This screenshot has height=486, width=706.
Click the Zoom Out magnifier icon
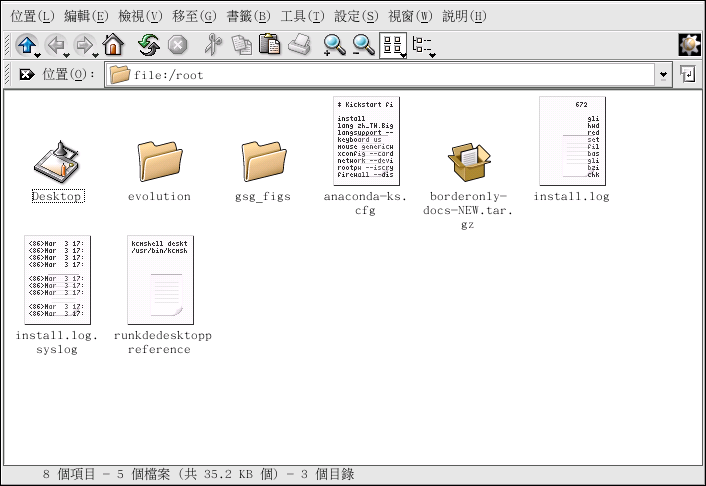[x=363, y=45]
